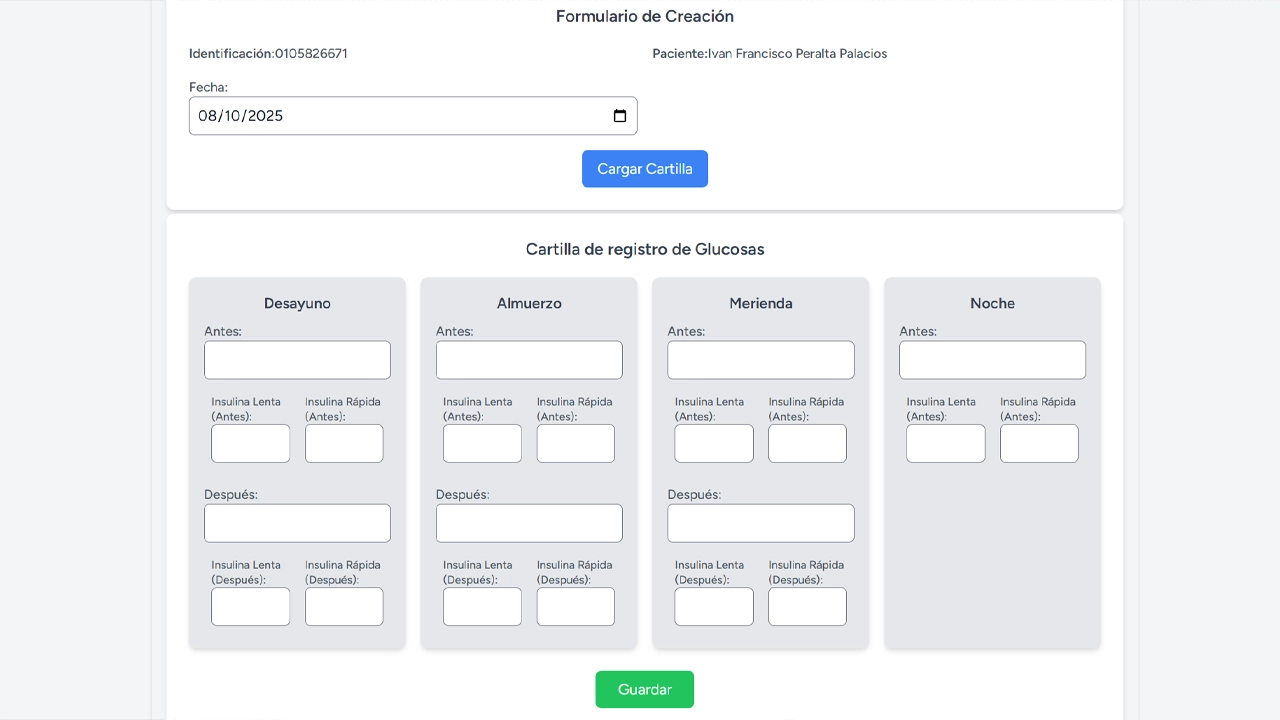Image resolution: width=1280 pixels, height=720 pixels.
Task: Click Insulina Lenta (Antes) field for Merienda
Action: pyautogui.click(x=713, y=443)
